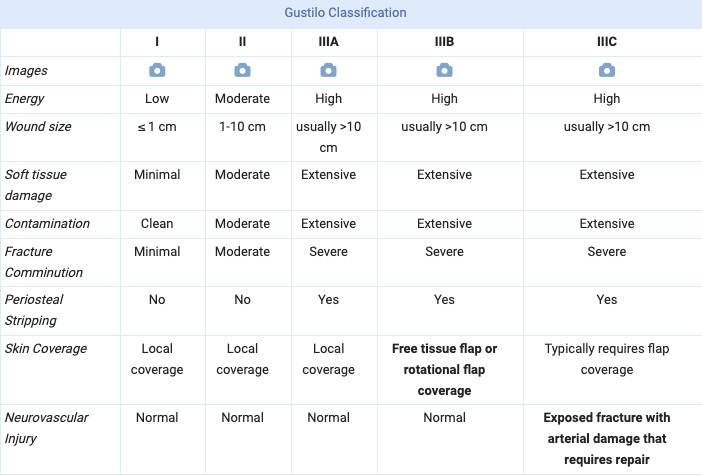Click the Neurovascular Injury row label

(46, 428)
